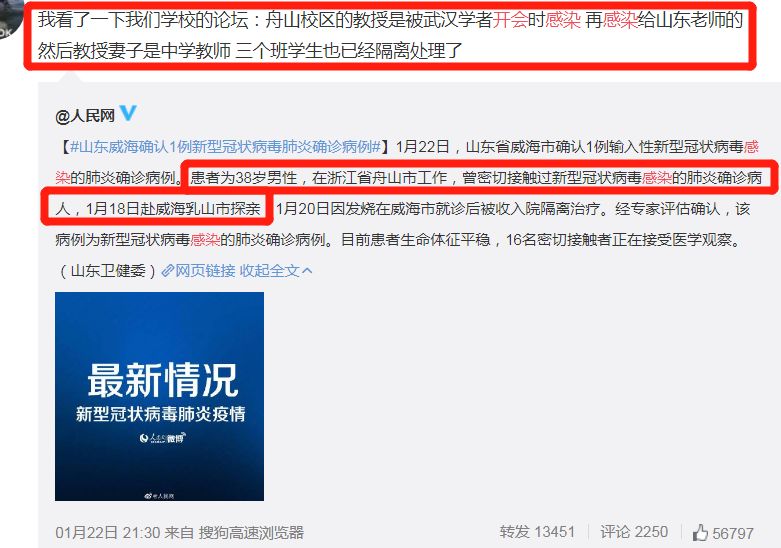Click the 56797 like count
Viewport: 781px width, 548px height.
pos(733,534)
